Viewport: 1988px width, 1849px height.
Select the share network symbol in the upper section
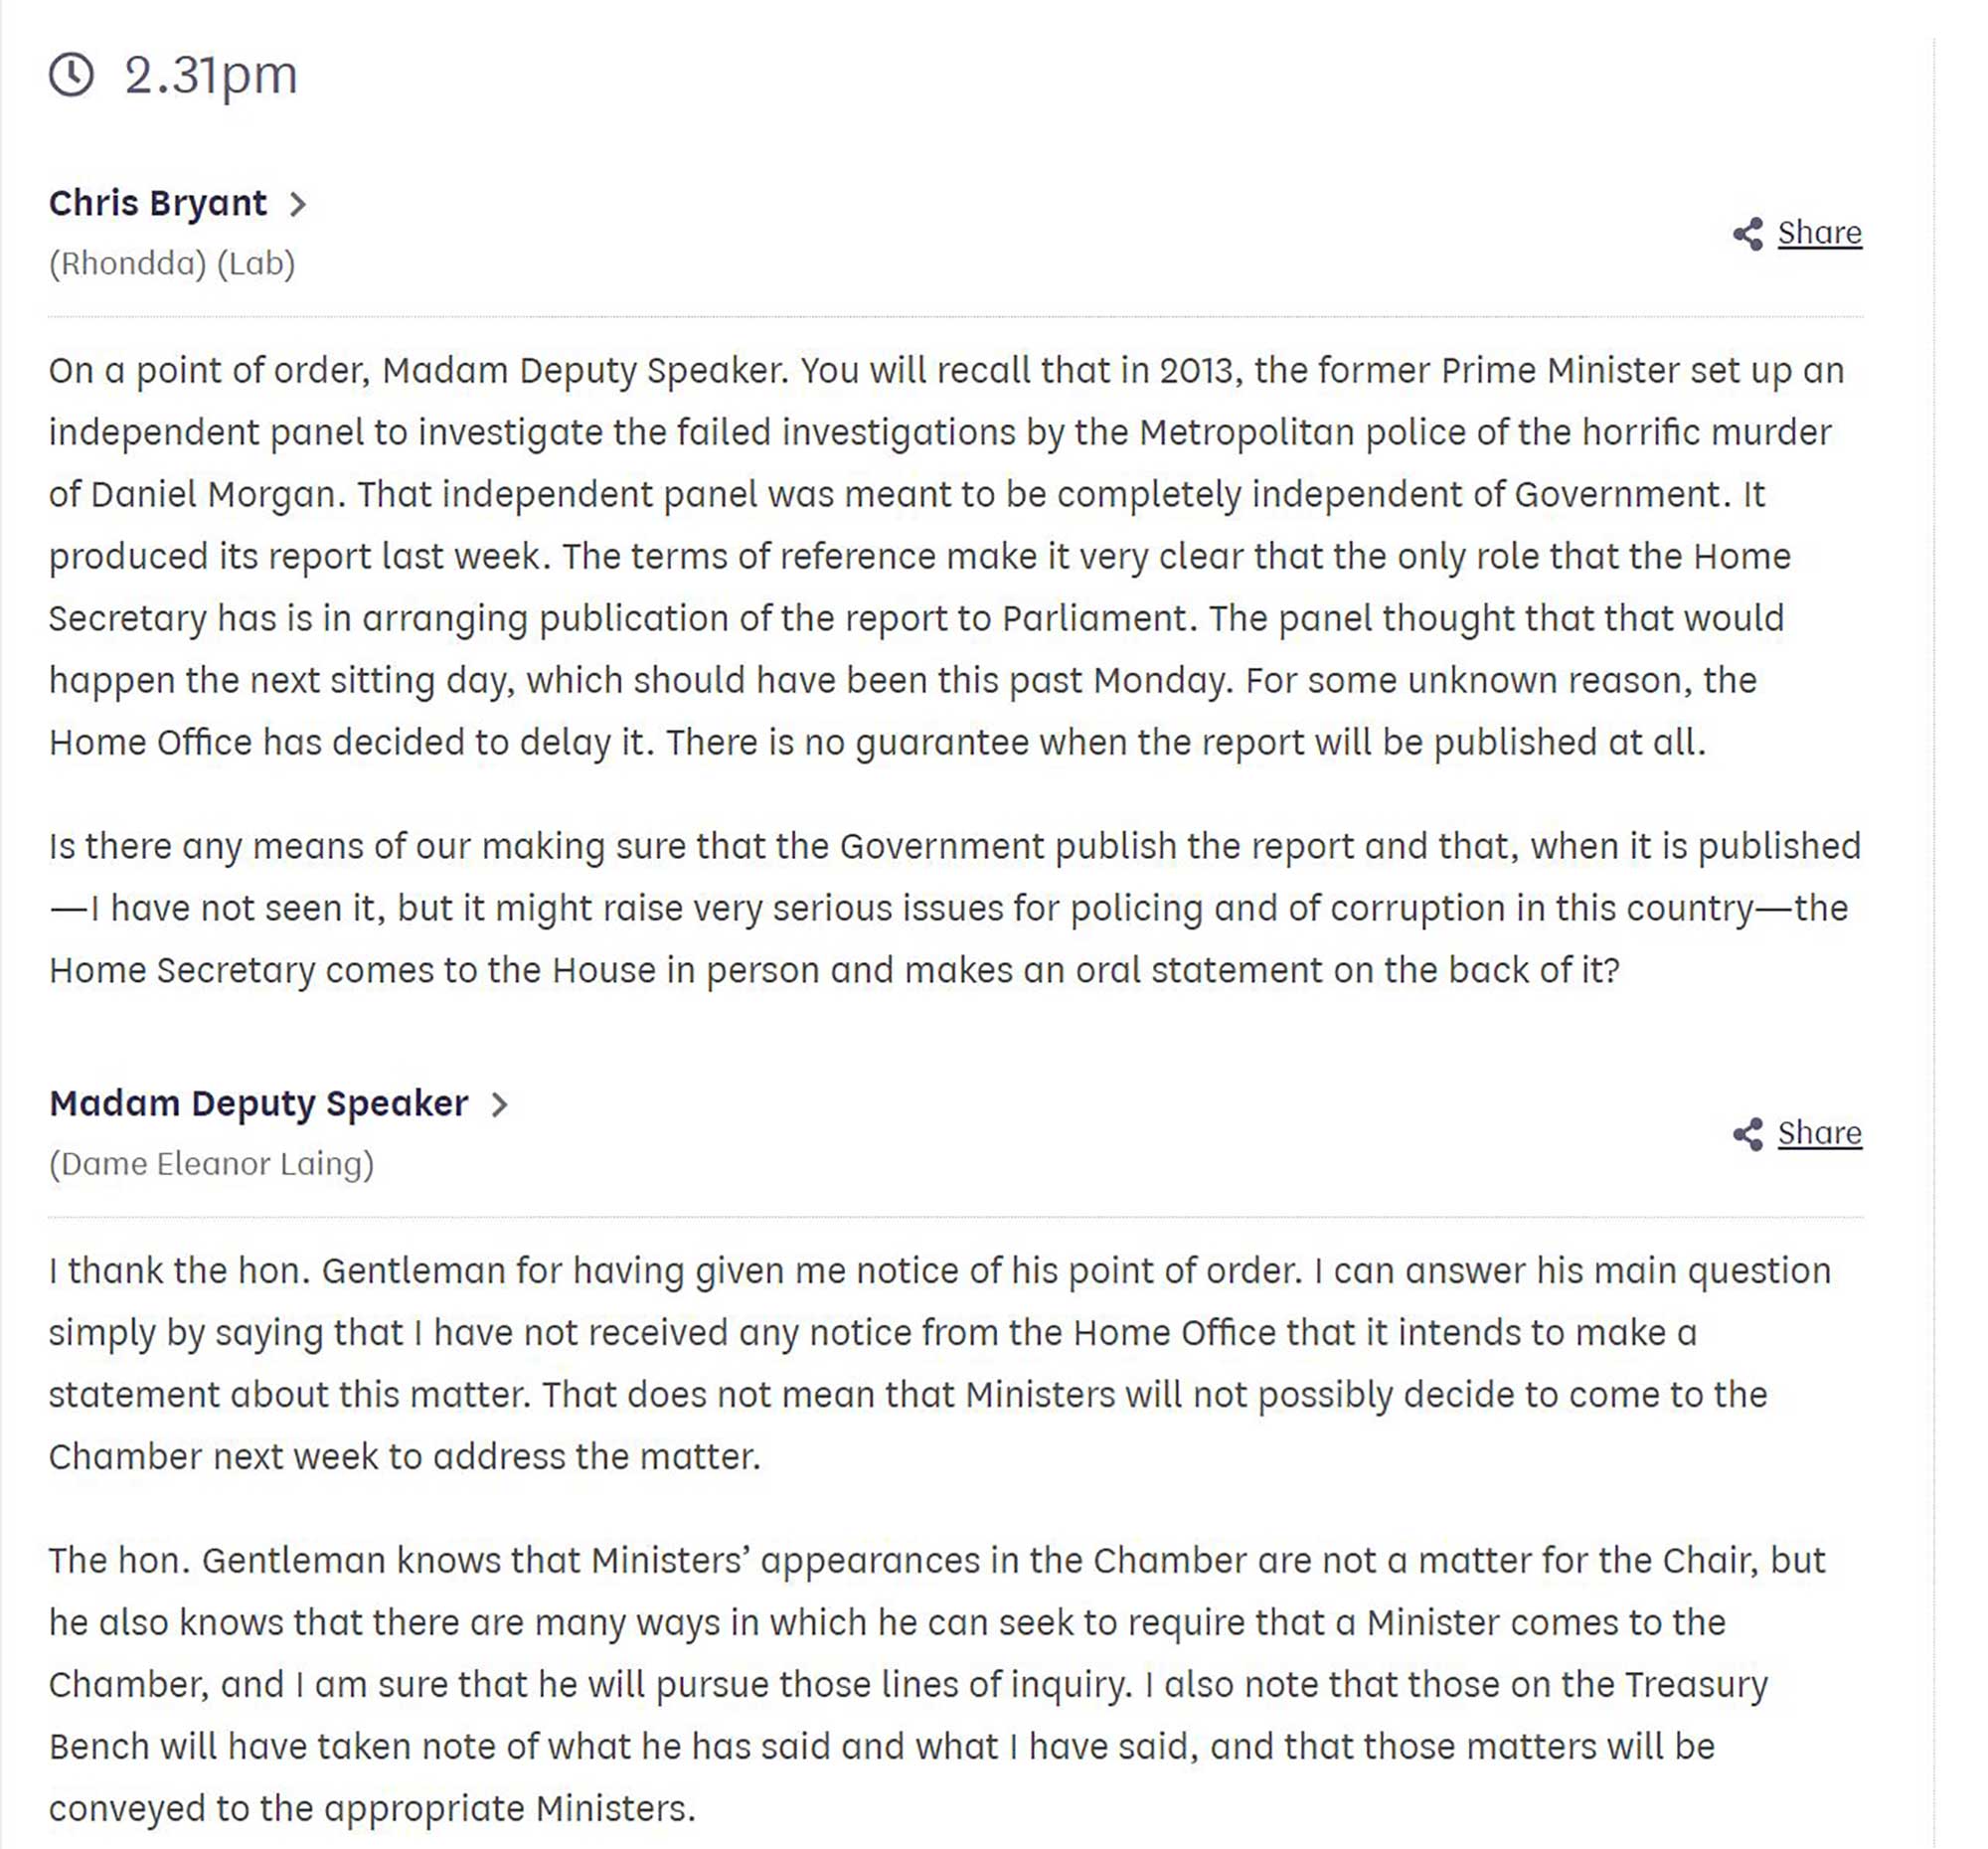point(1750,233)
